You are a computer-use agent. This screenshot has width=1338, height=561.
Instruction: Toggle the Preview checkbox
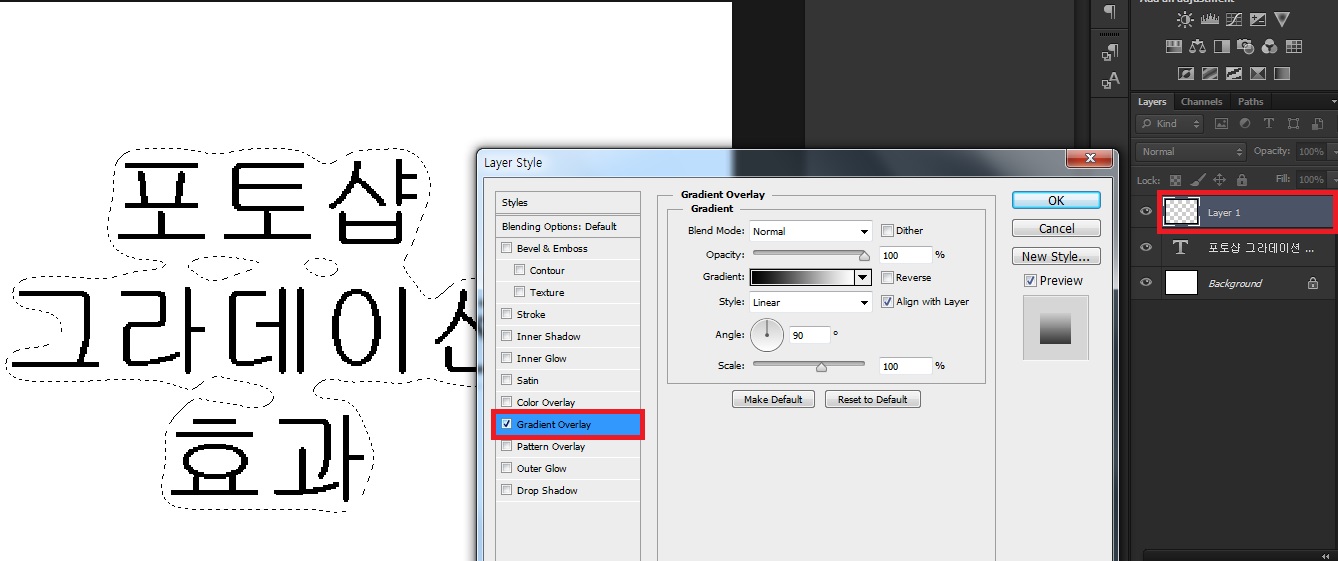click(x=1030, y=281)
